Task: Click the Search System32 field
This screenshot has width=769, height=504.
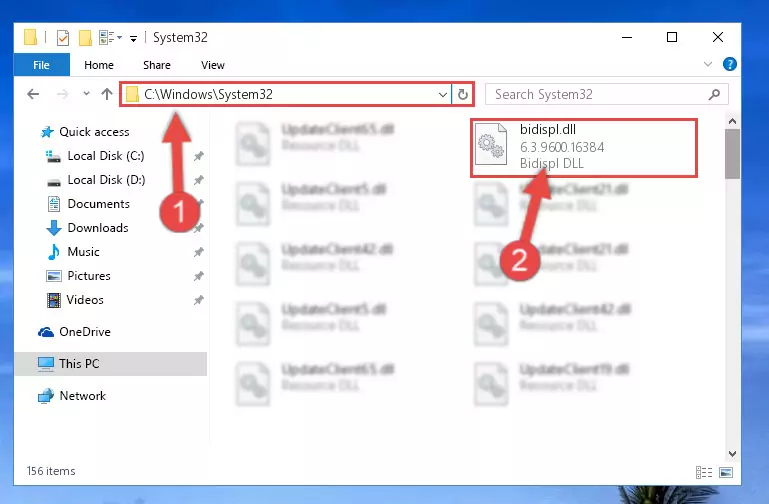Action: pos(607,94)
